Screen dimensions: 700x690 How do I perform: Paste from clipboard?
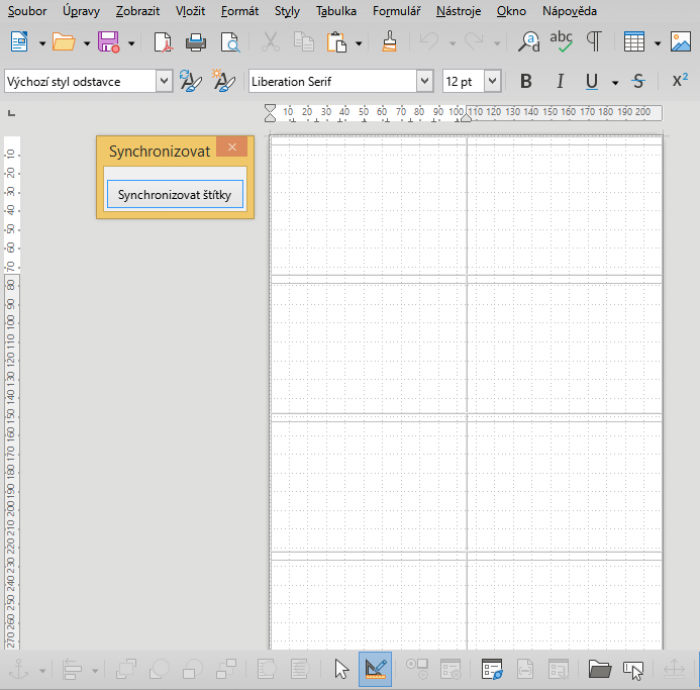337,42
